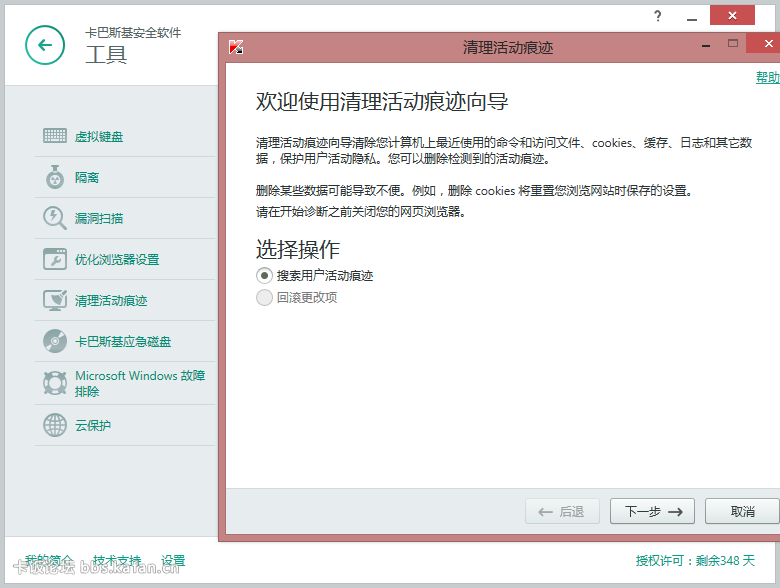Image resolution: width=780 pixels, height=588 pixels.
Task: Maximize the 清理活动痕迹 wizard window
Action: 733,43
